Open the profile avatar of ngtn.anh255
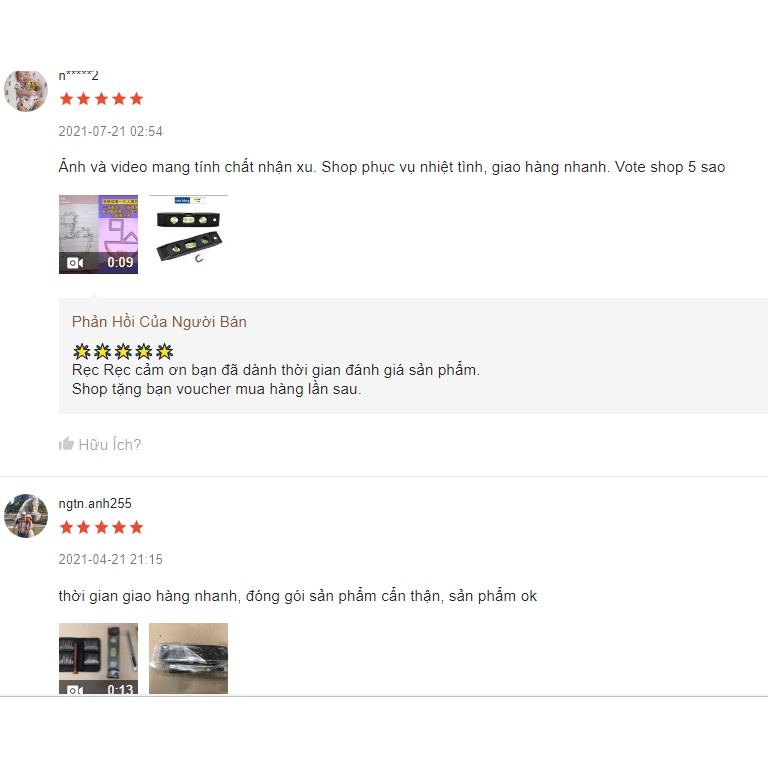Screen dimensions: 768x768 [x=26, y=516]
